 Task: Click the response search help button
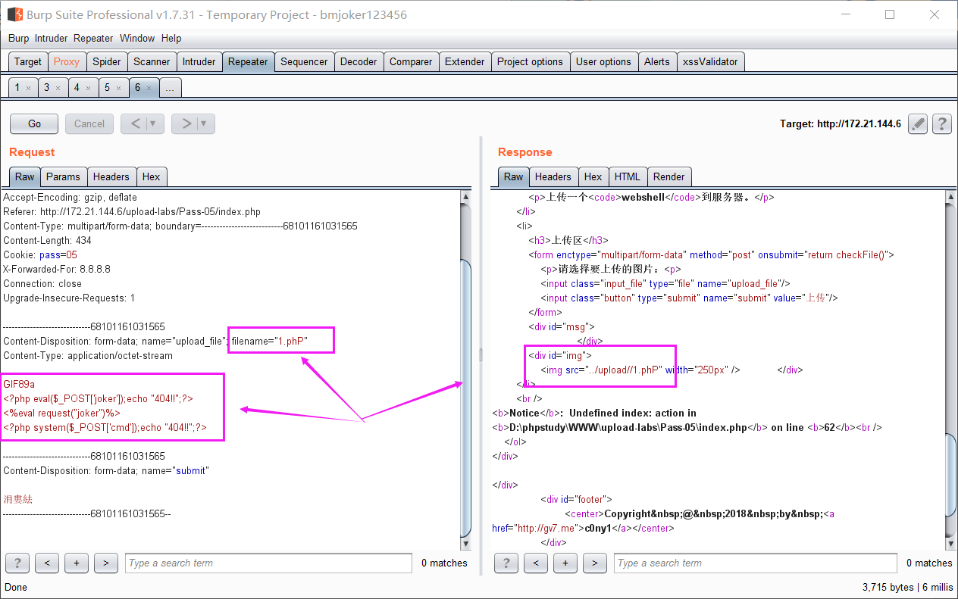click(x=506, y=563)
